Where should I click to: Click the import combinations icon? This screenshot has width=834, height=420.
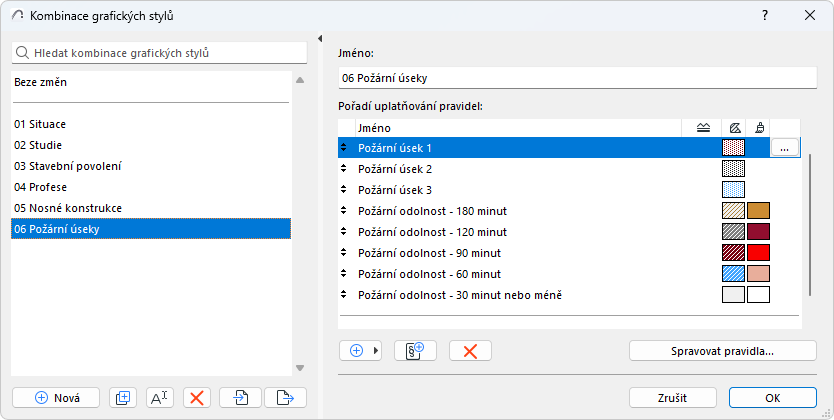241,397
